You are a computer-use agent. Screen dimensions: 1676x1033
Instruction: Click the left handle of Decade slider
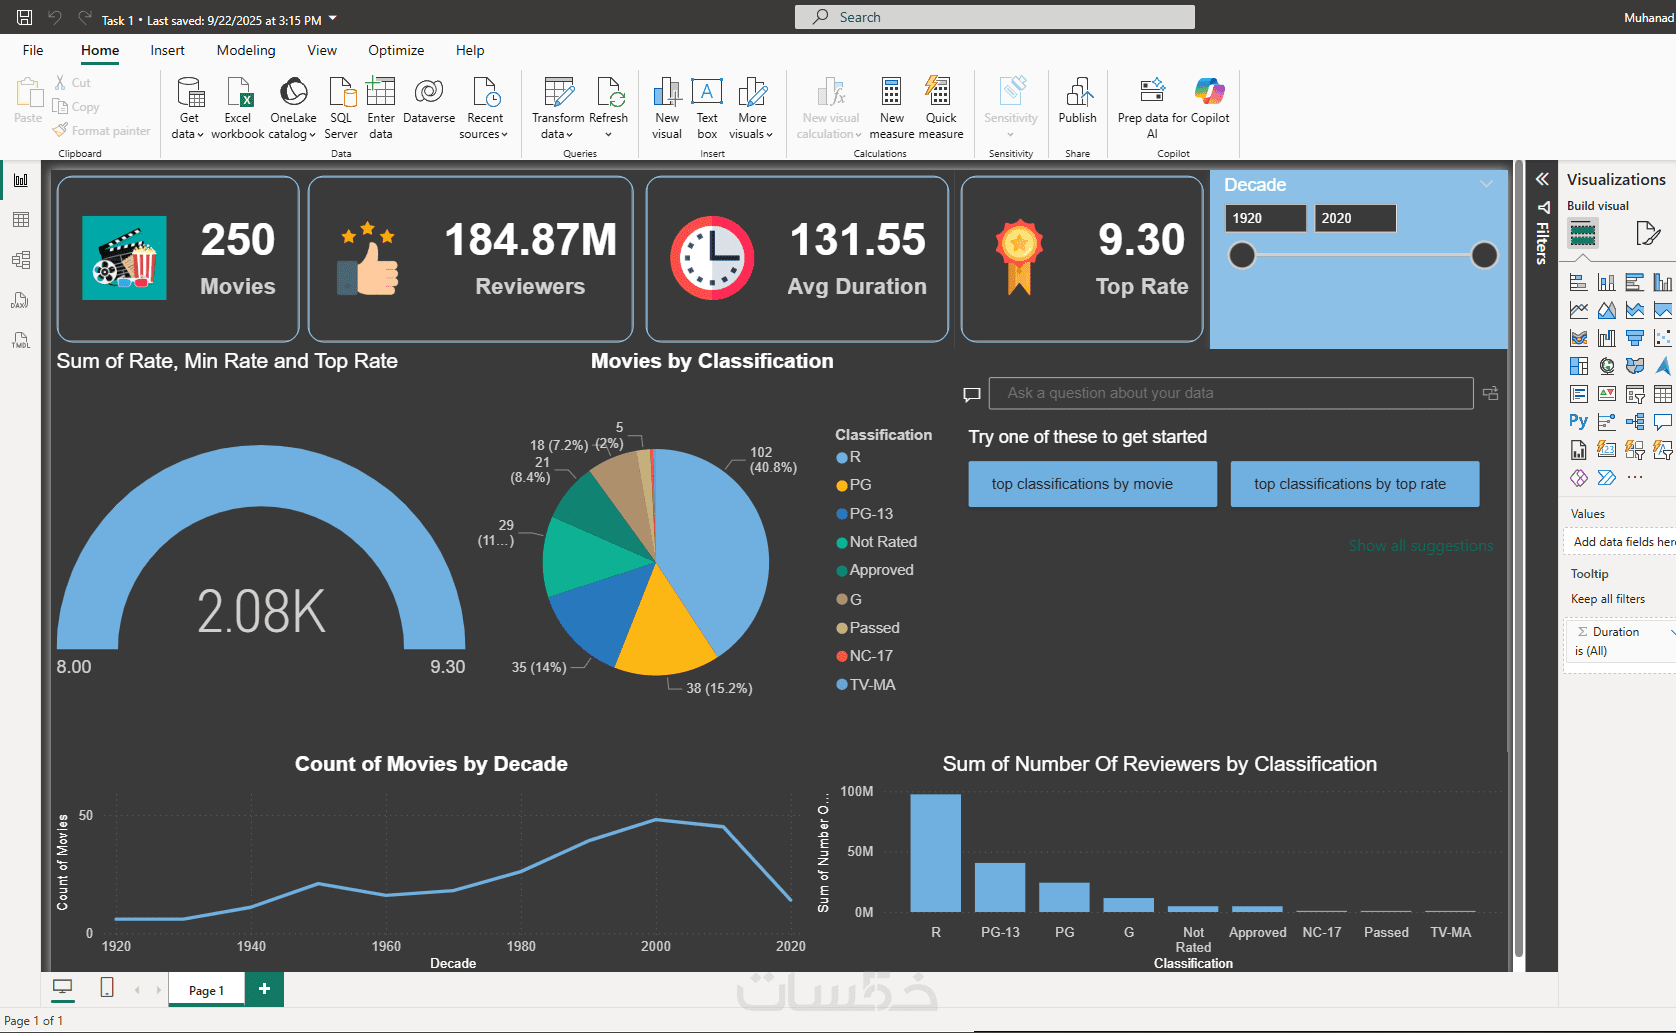click(x=1242, y=256)
